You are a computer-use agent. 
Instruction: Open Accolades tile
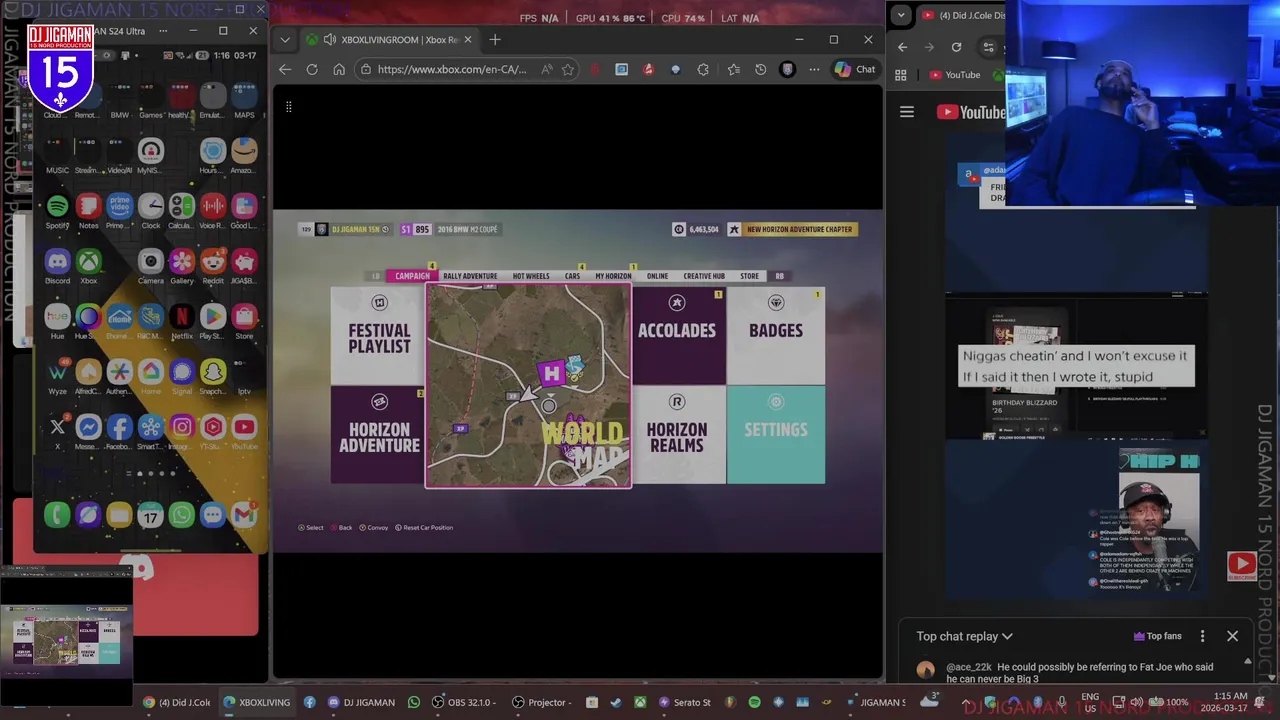pos(677,336)
